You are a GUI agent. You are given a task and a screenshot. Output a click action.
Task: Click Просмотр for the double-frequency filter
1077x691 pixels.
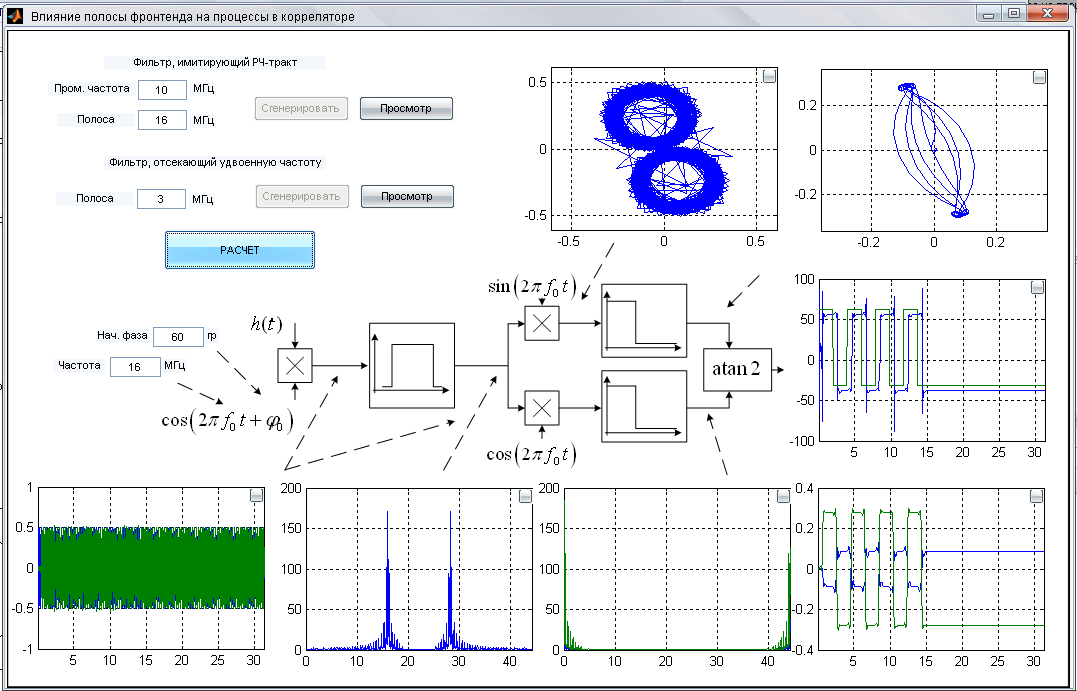pyautogui.click(x=407, y=197)
